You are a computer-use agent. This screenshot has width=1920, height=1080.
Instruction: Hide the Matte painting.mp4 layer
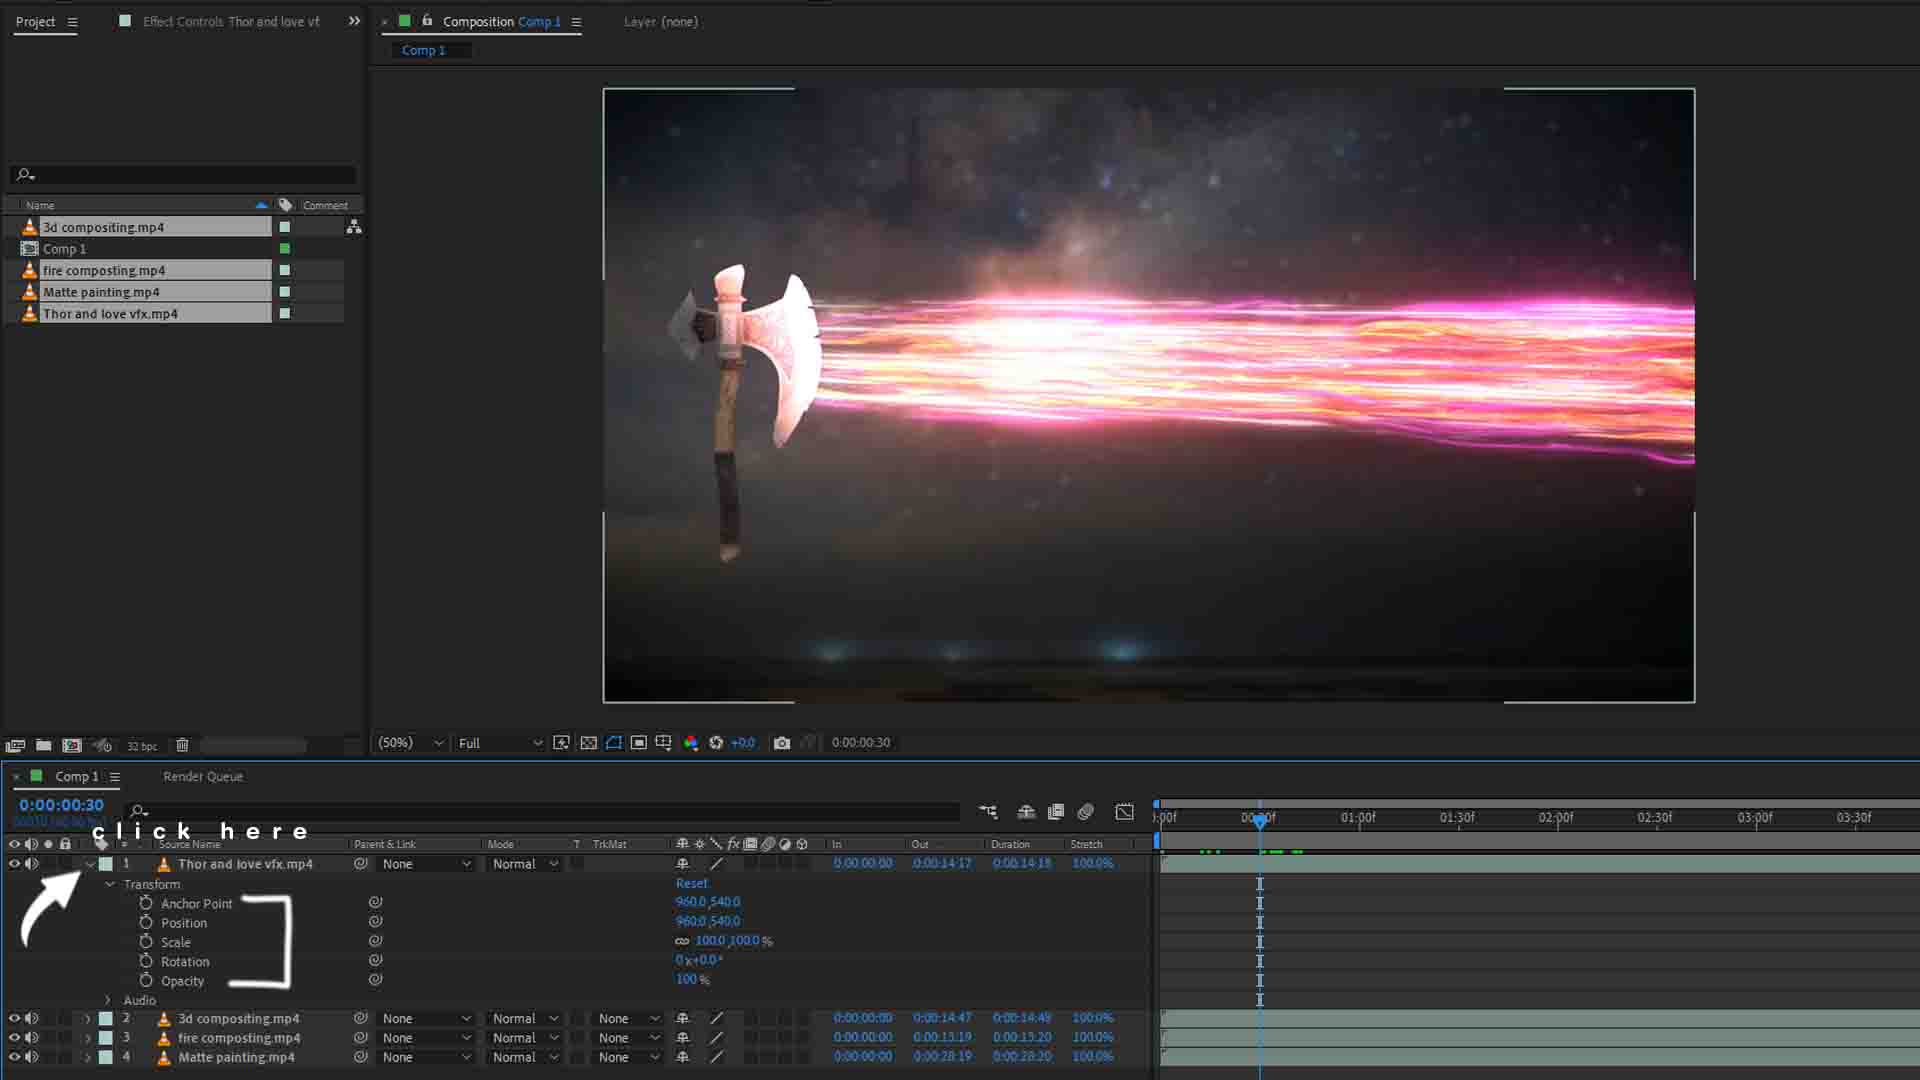pos(14,1057)
